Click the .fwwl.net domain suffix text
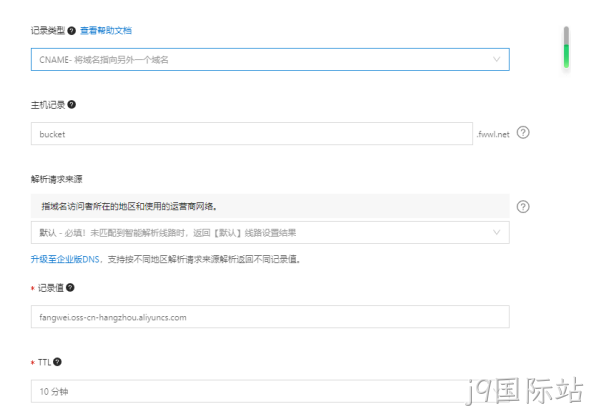This screenshot has width=599, height=416. point(493,134)
